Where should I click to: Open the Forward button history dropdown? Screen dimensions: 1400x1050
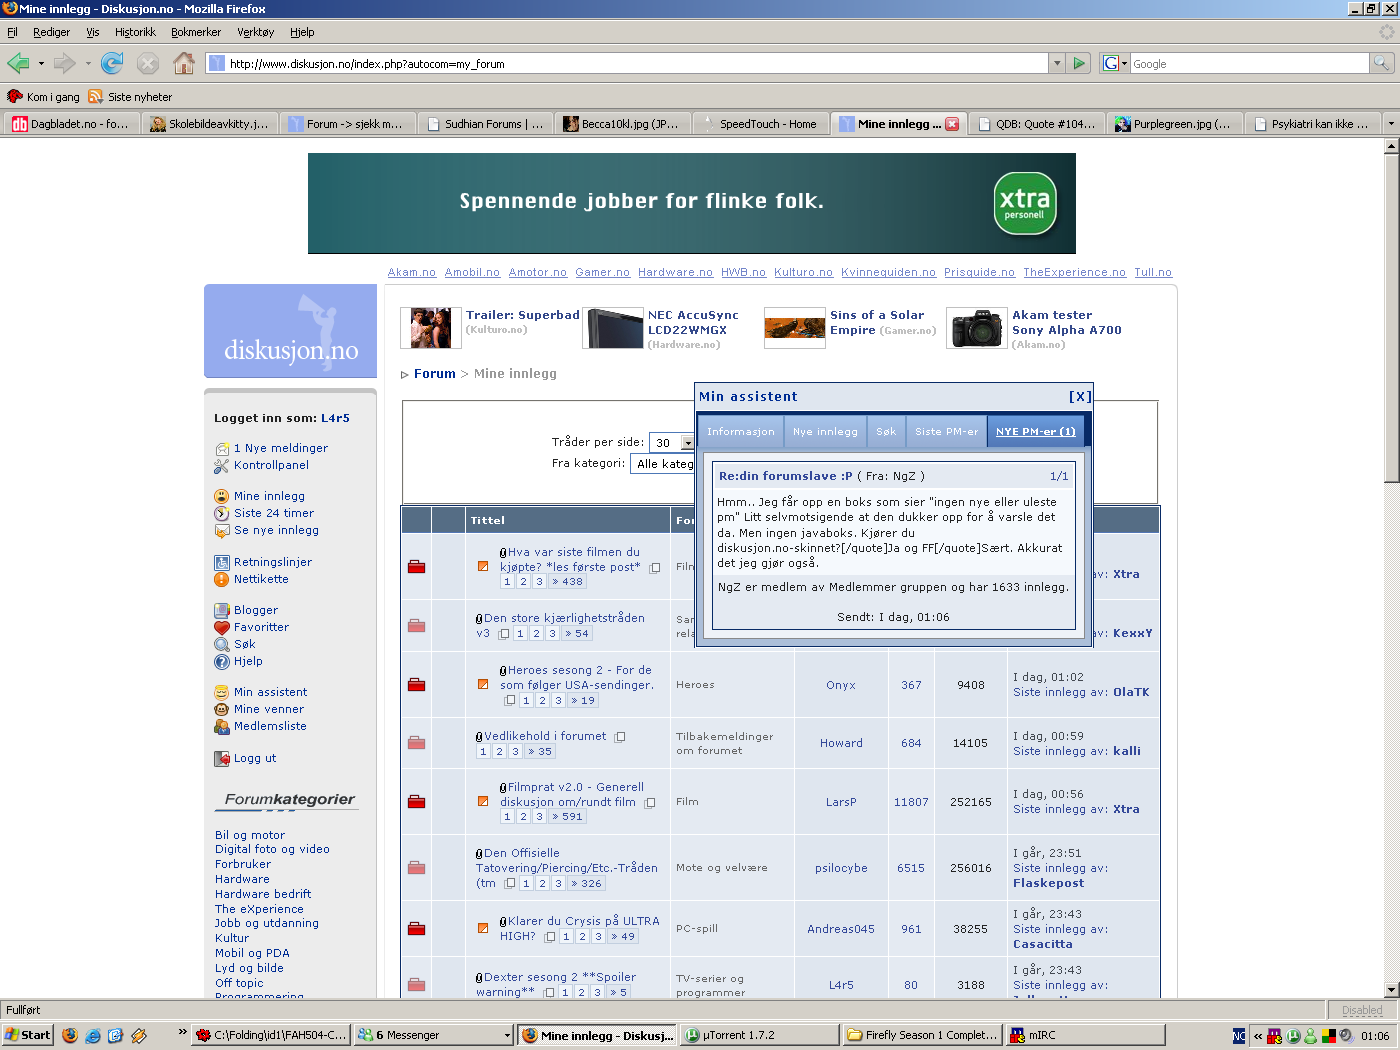(88, 64)
